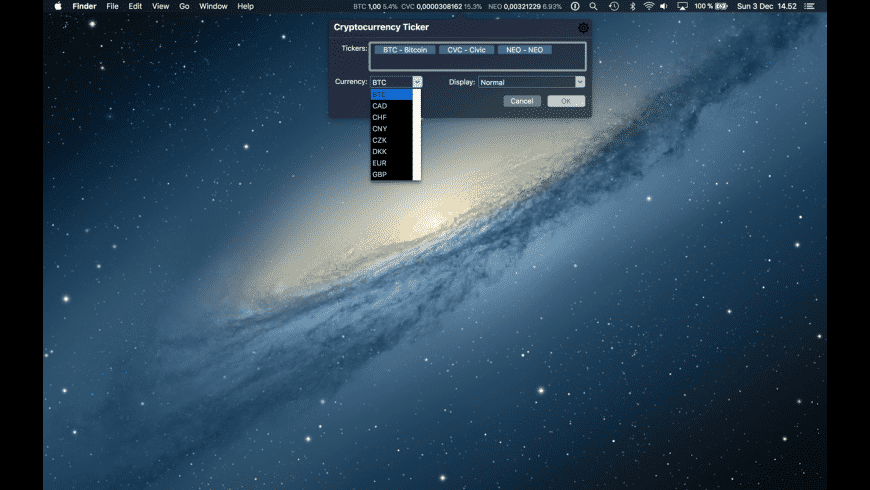Click inside the Currency text field
870x490 pixels.
392,82
